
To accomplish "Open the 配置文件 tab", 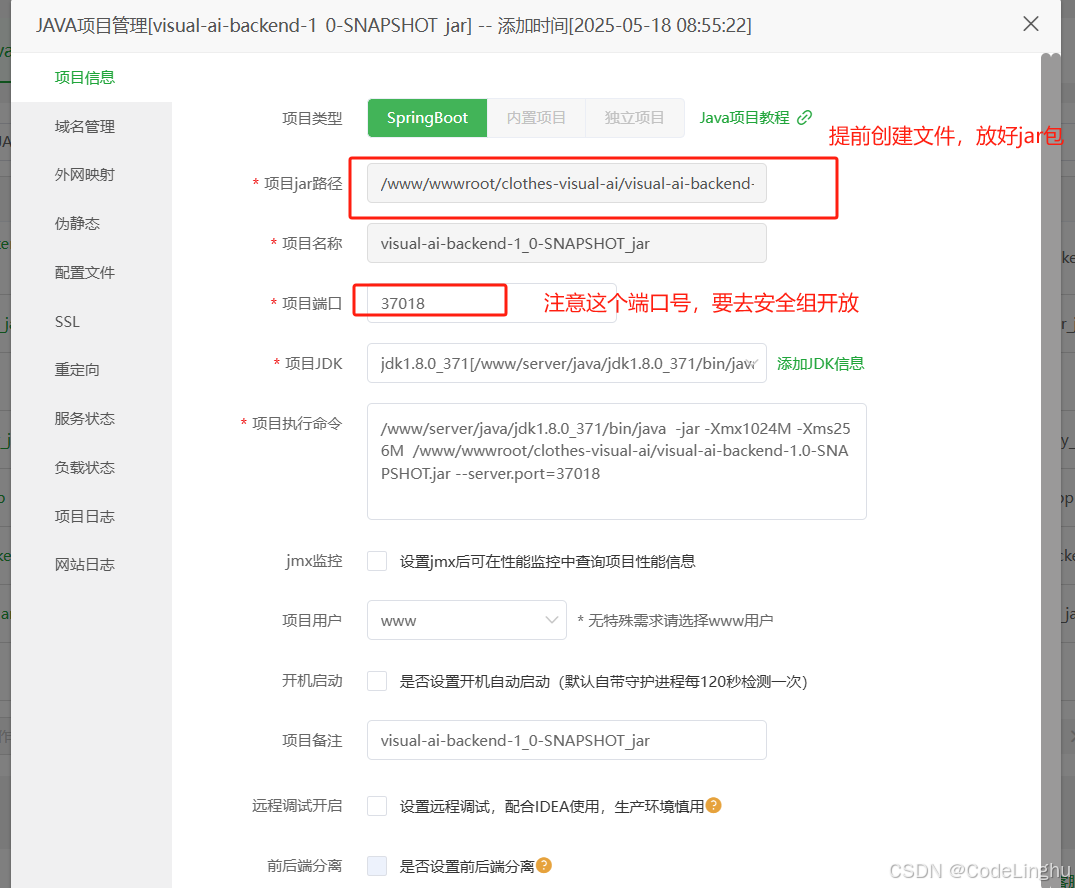I will (x=85, y=273).
